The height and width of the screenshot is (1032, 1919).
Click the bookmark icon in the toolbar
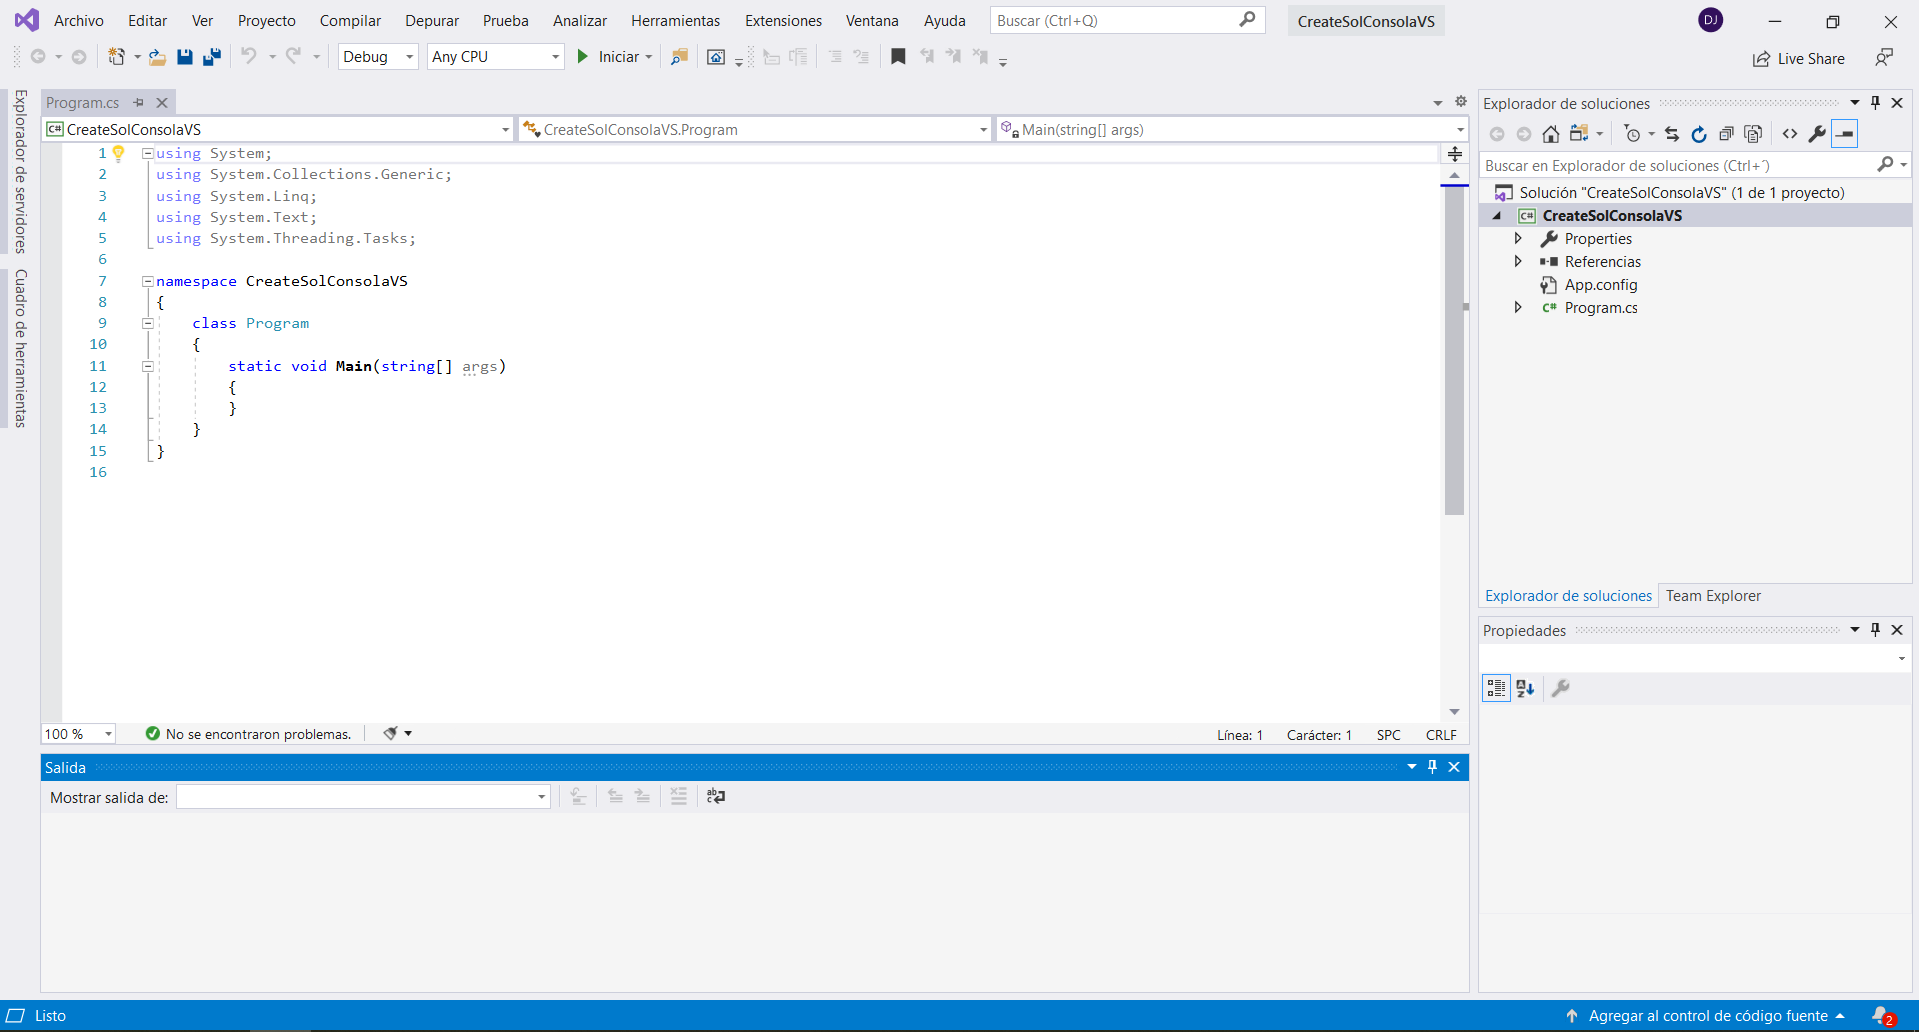click(x=898, y=57)
